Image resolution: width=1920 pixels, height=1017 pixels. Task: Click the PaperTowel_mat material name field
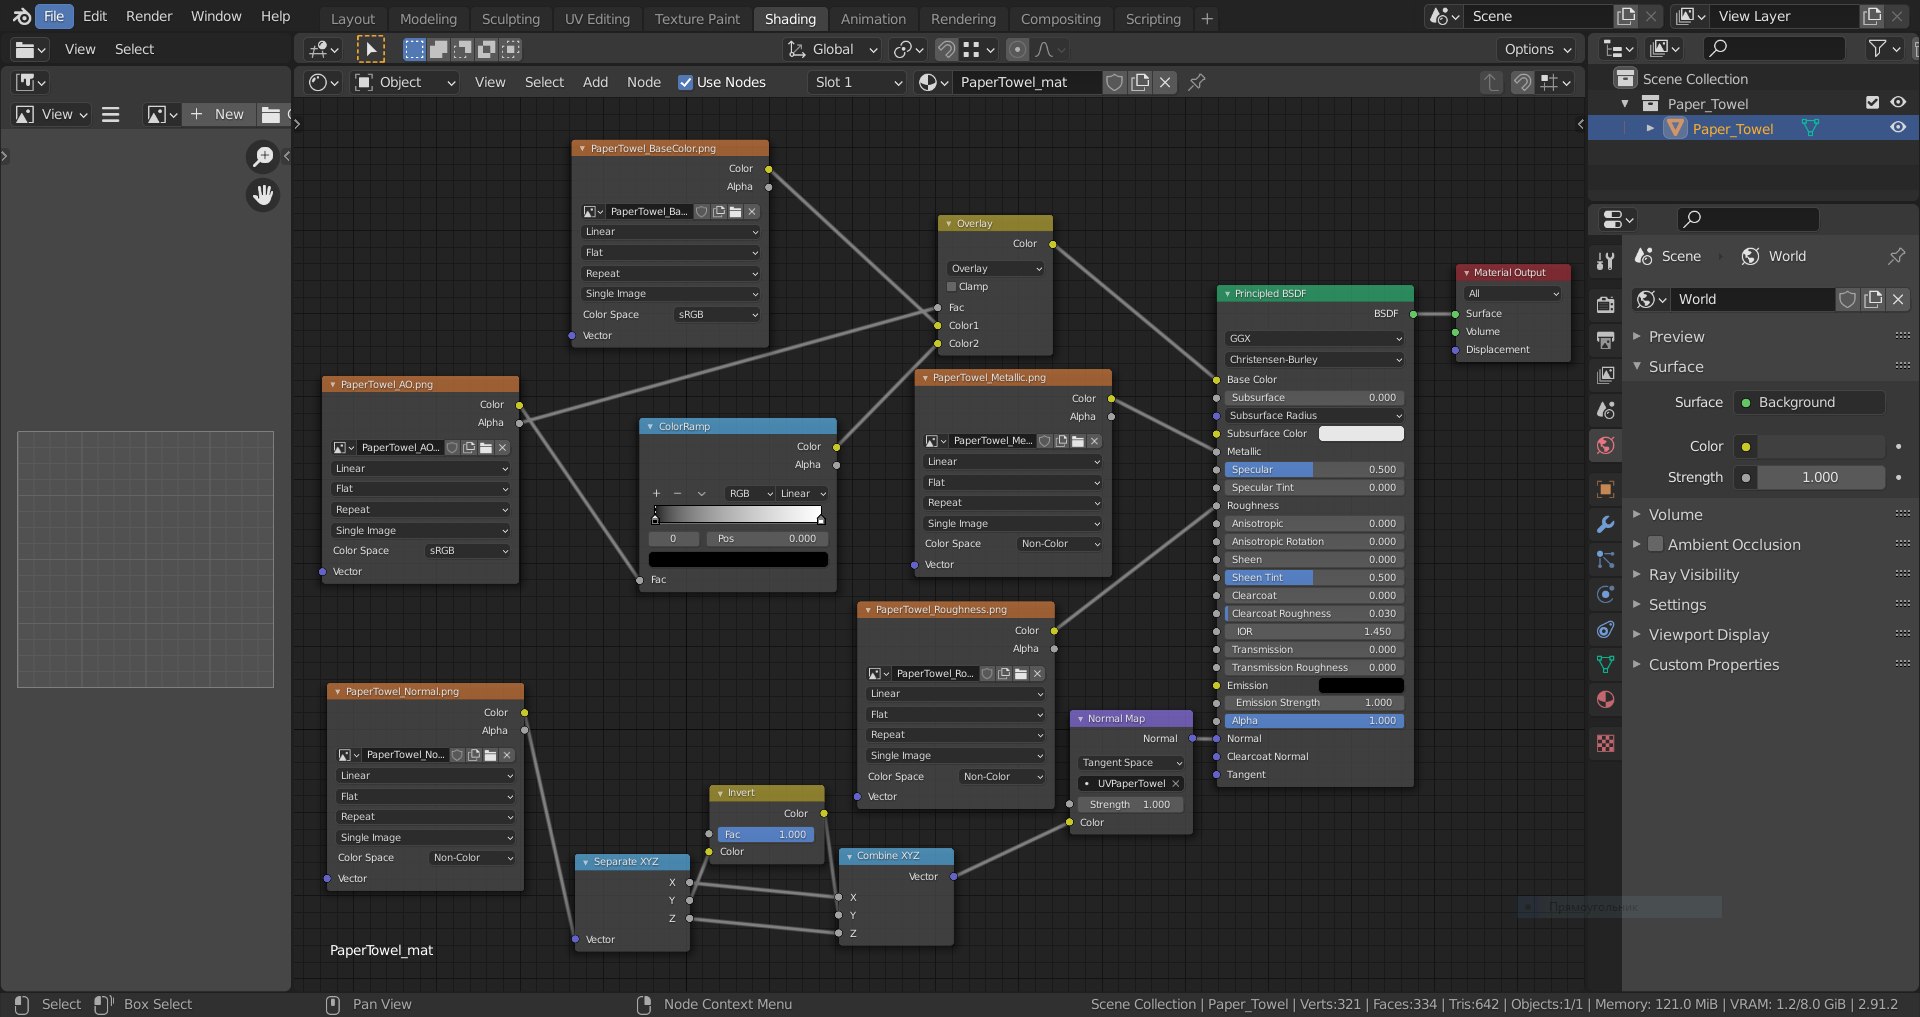pyautogui.click(x=1025, y=82)
